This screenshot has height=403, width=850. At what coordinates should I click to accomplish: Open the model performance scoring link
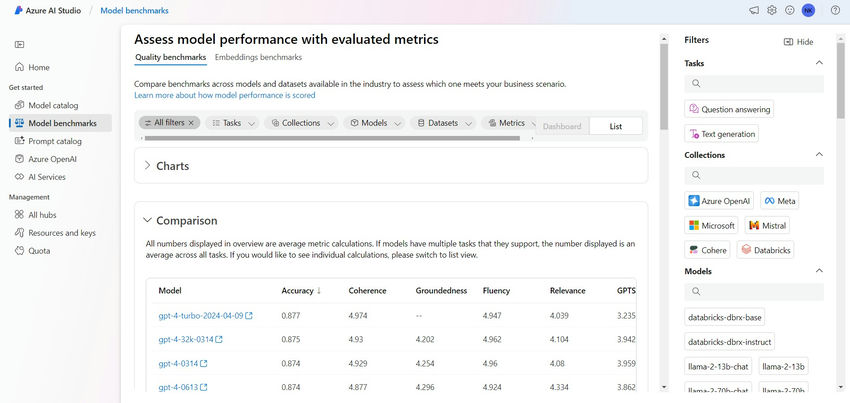click(224, 95)
